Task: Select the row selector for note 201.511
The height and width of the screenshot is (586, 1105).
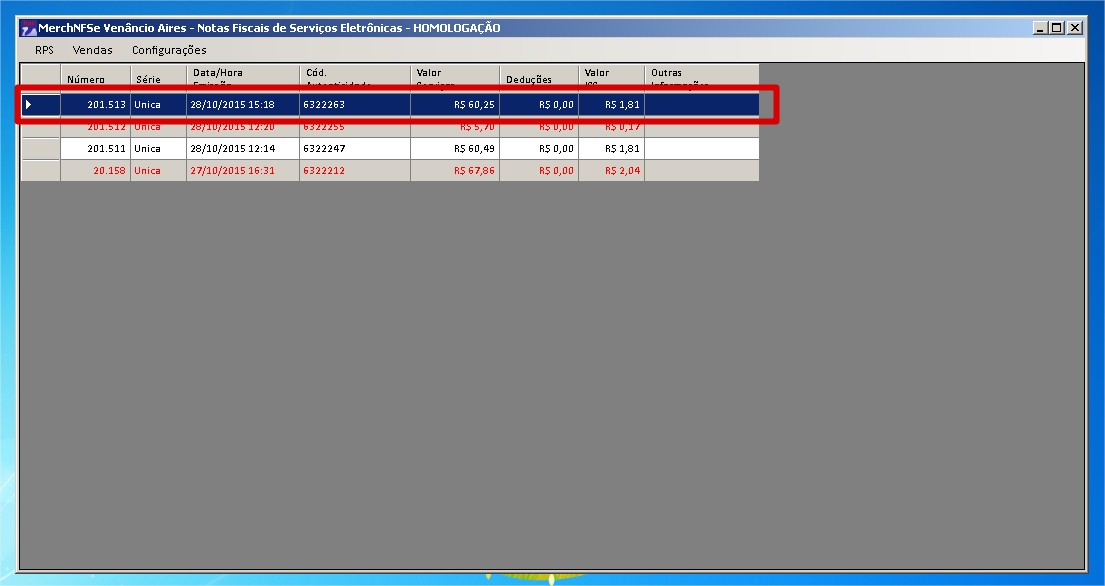Action: click(41, 149)
